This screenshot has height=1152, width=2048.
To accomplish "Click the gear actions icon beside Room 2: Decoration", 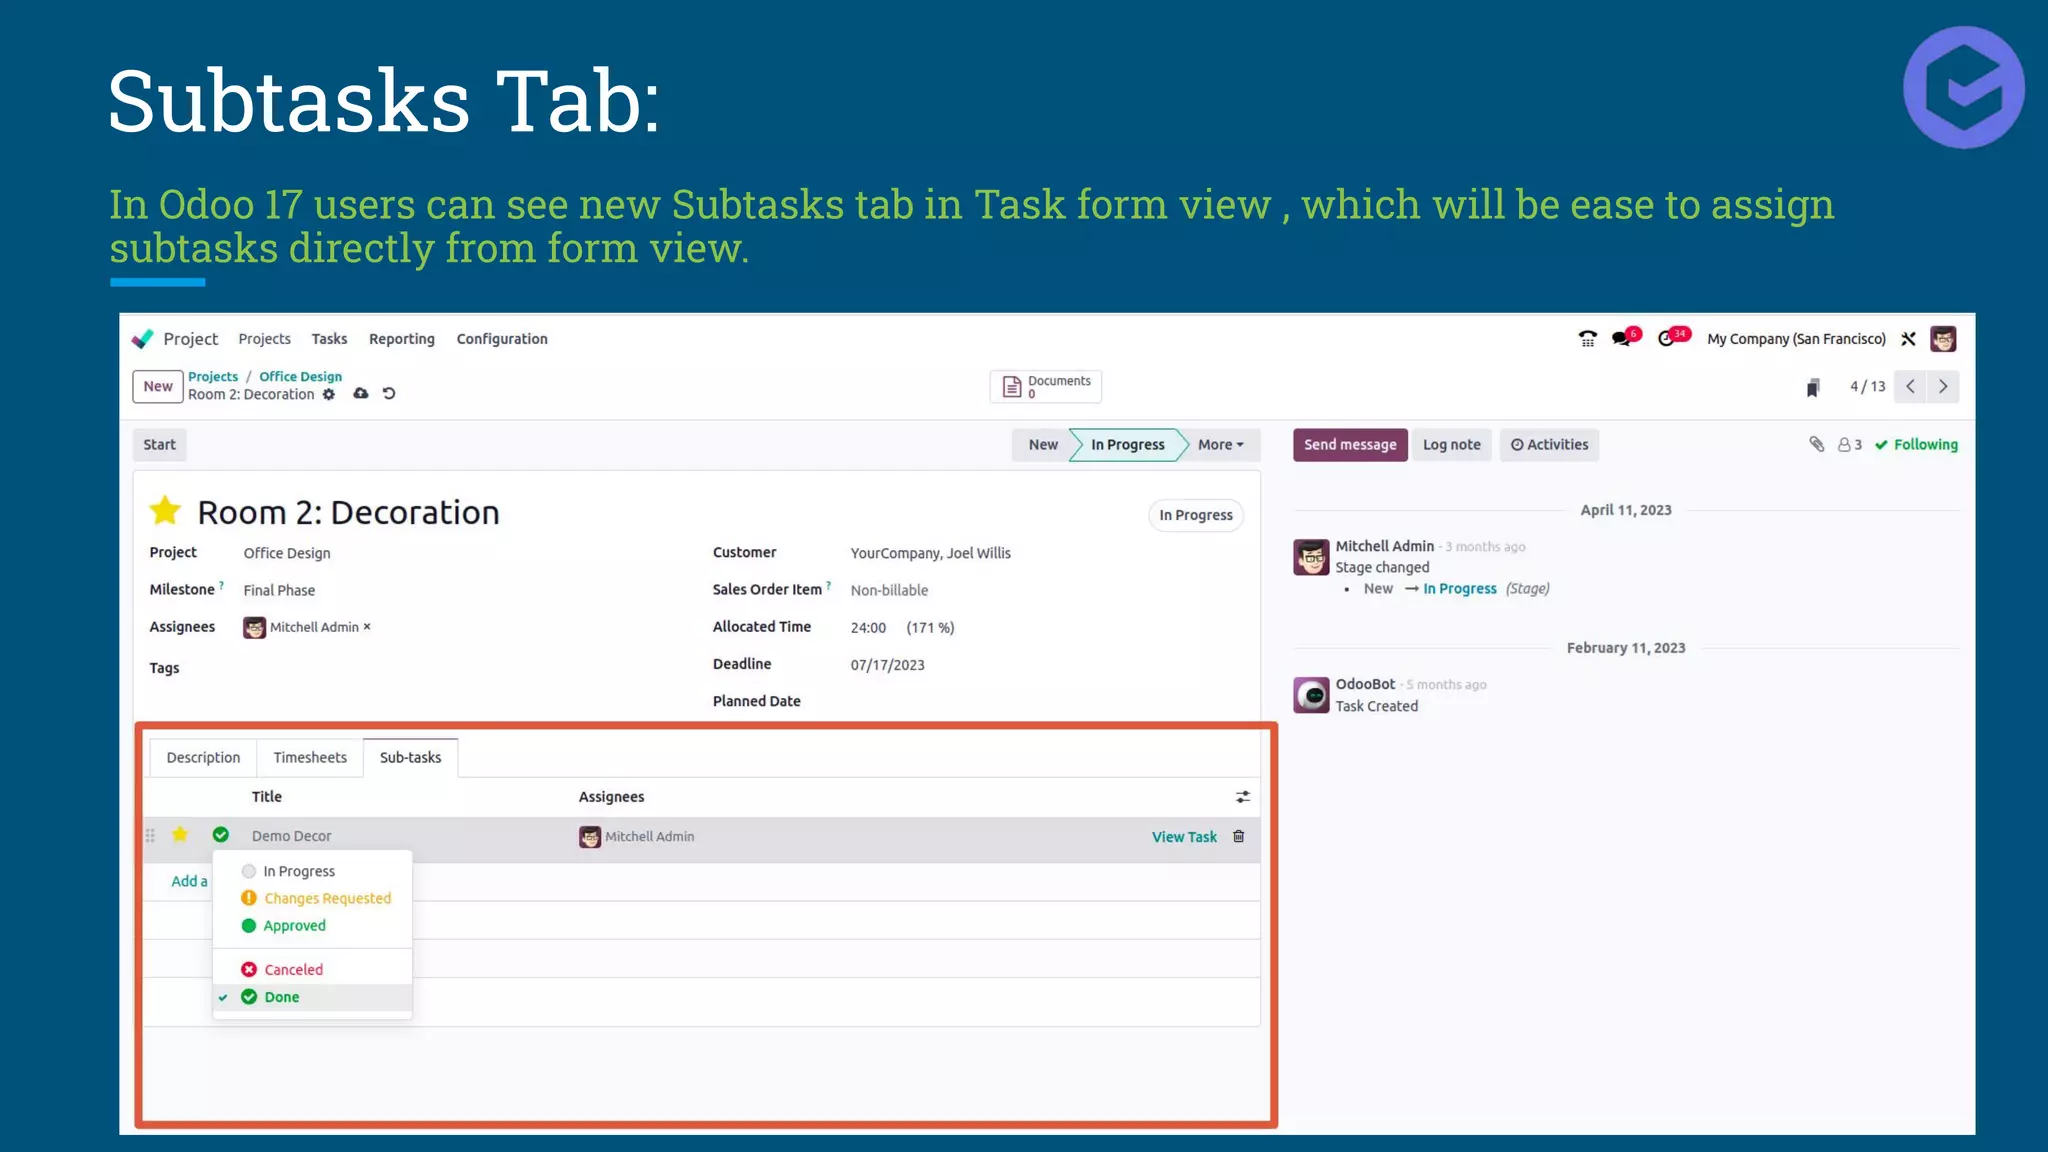I will click(328, 394).
